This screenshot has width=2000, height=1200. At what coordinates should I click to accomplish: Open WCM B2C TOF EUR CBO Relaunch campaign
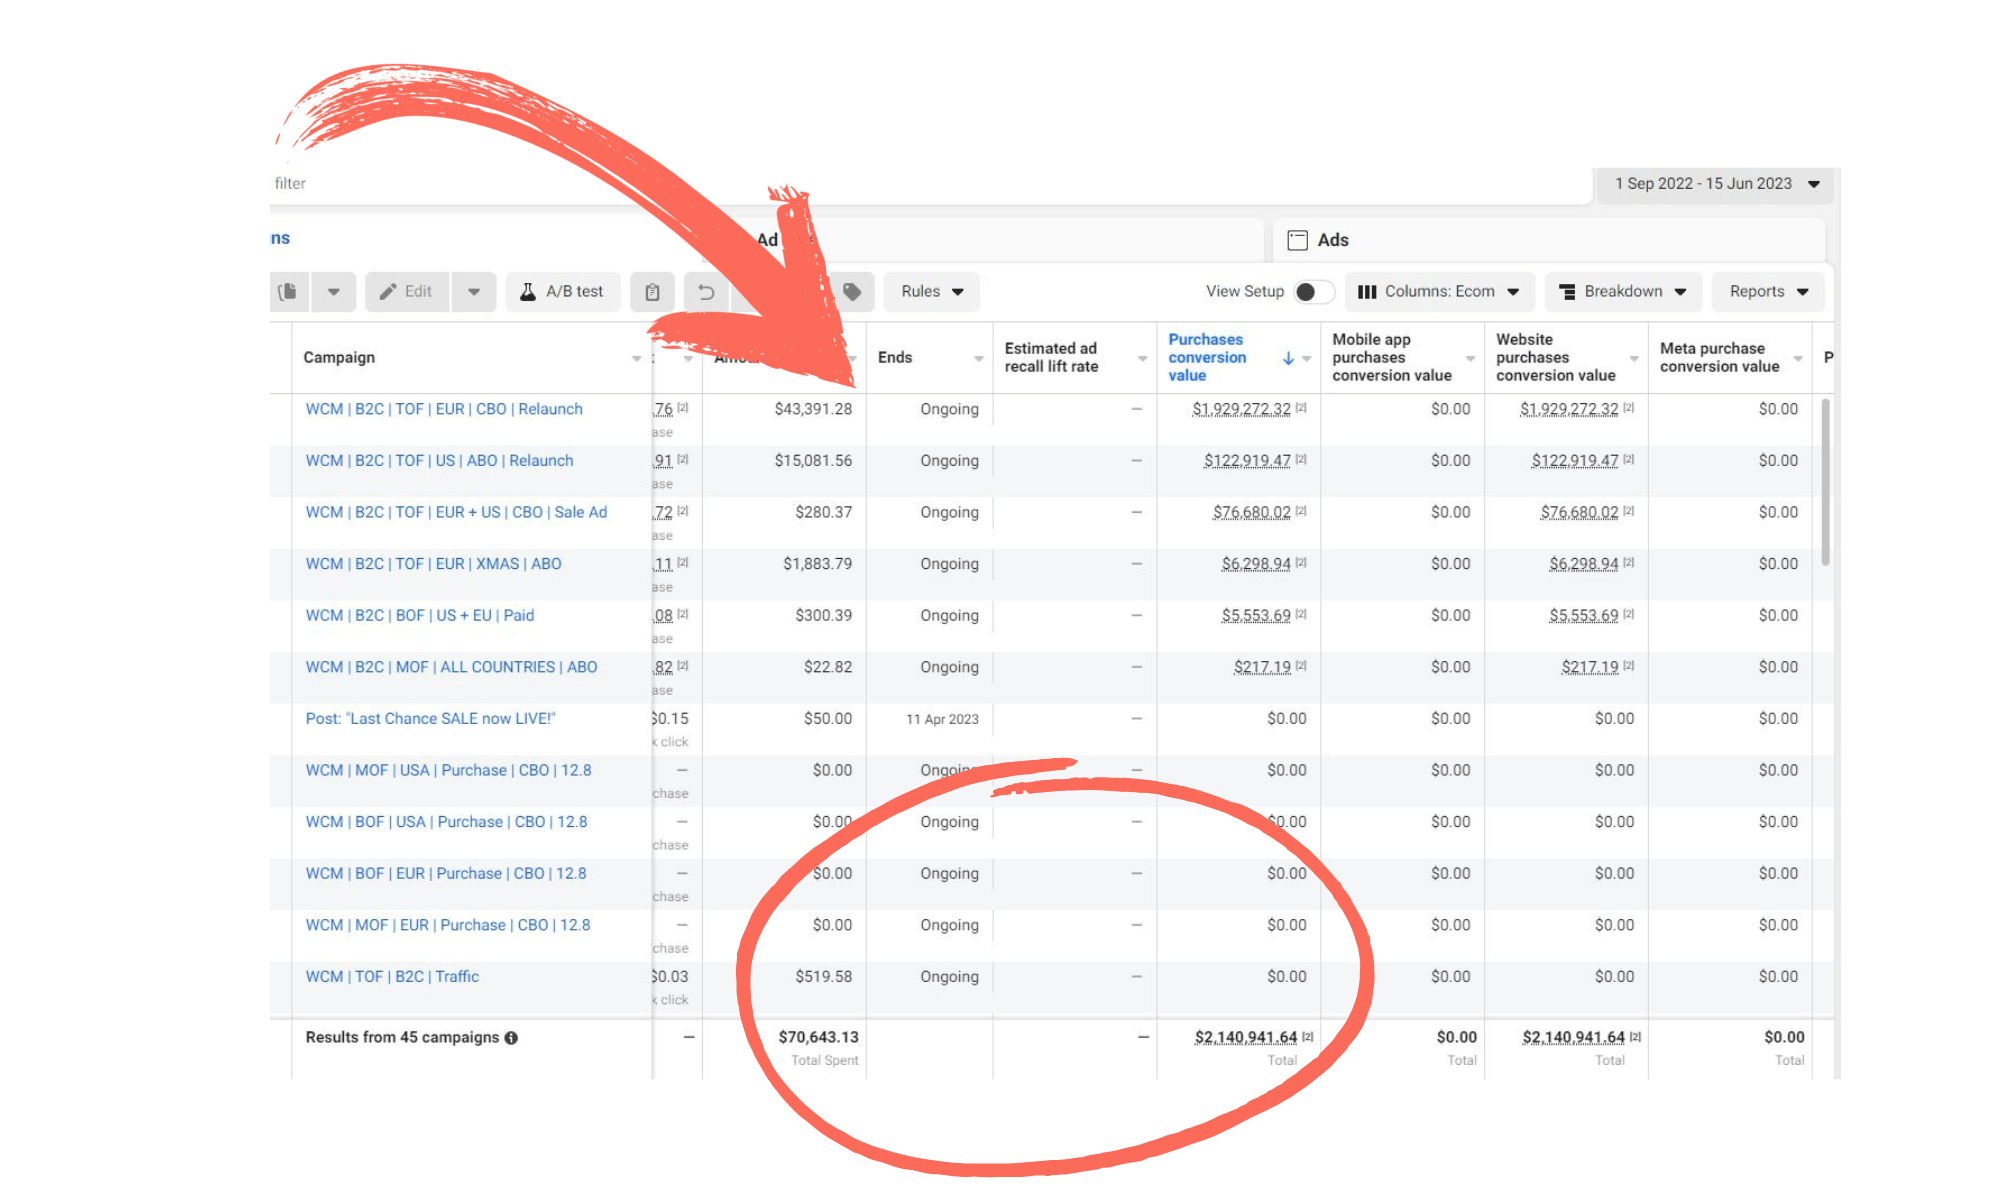(x=444, y=409)
